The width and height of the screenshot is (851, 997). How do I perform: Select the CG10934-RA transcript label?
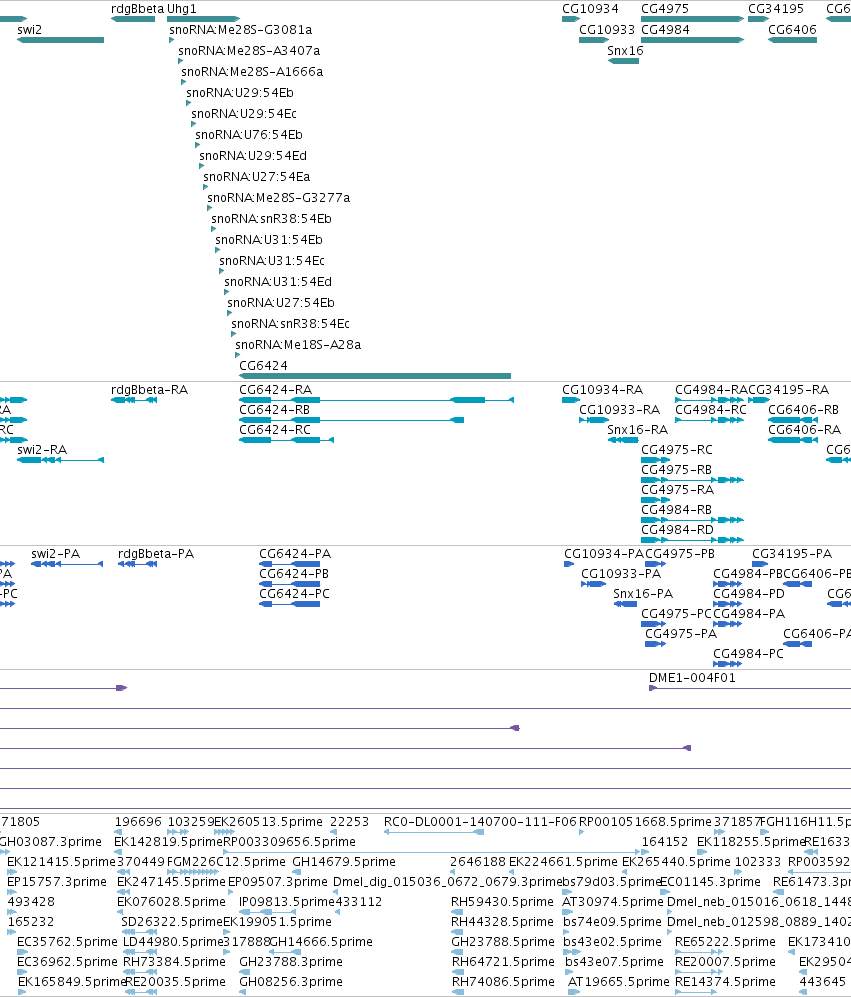point(602,390)
